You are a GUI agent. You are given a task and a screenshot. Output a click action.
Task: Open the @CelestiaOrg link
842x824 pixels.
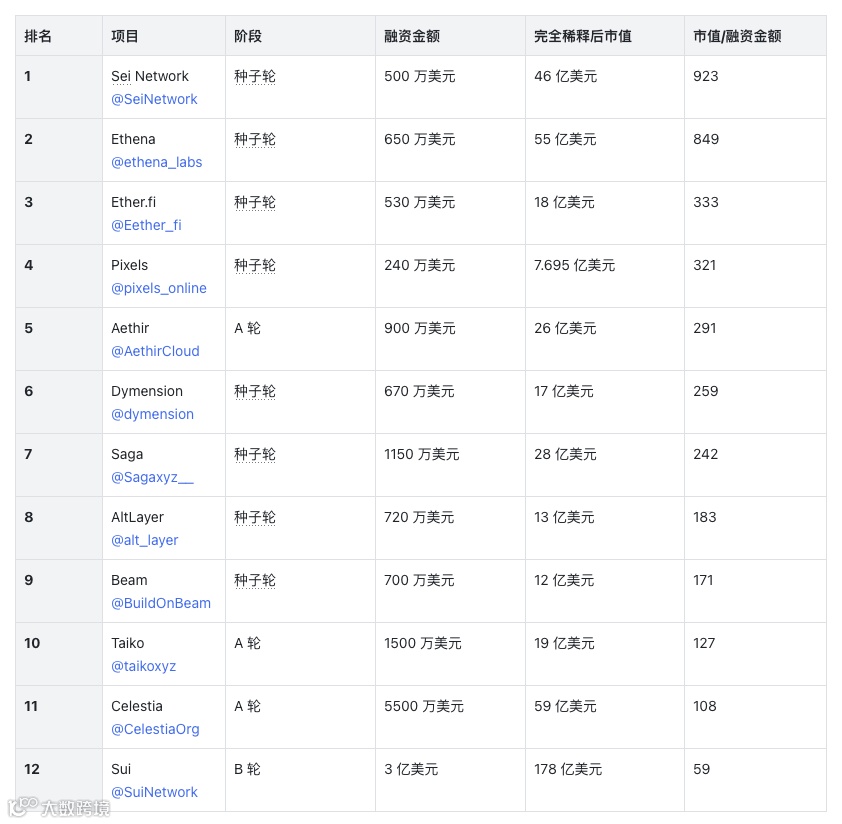click(155, 729)
